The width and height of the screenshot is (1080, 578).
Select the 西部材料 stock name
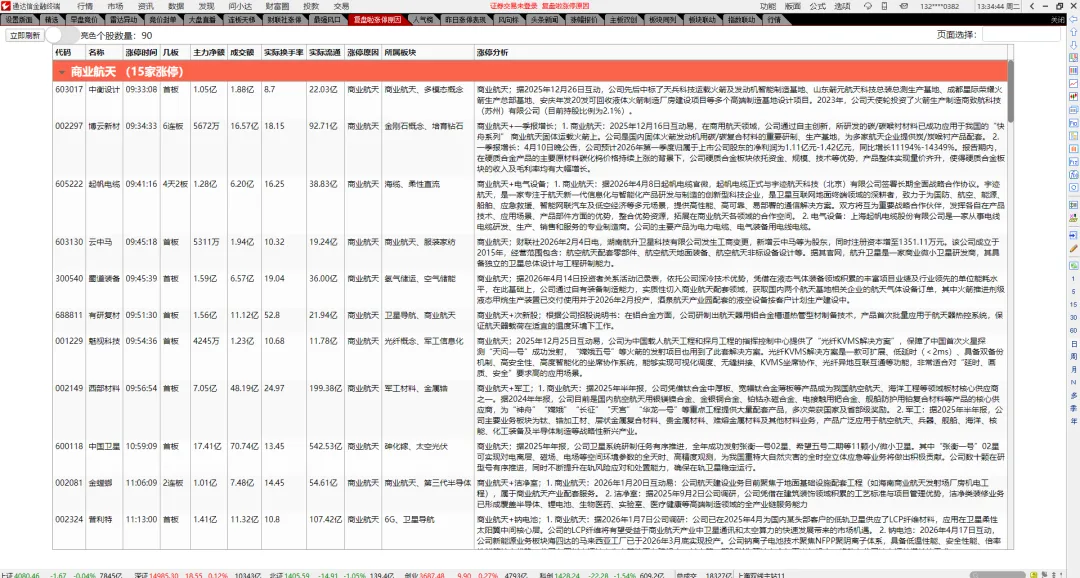coord(104,388)
